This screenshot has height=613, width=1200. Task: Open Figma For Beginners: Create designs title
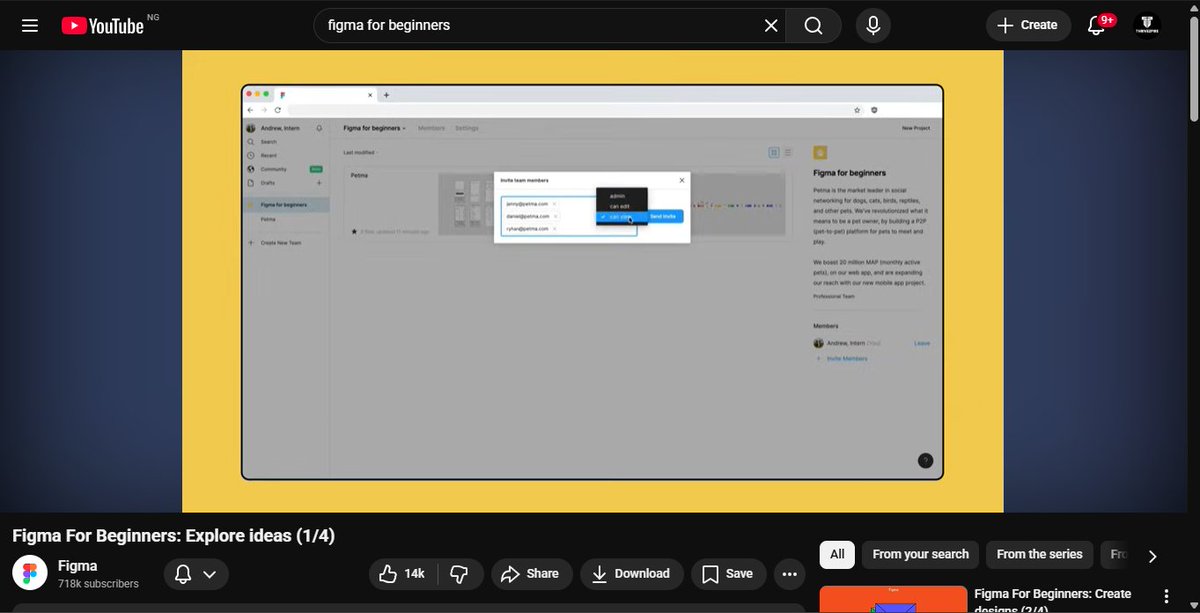click(1053, 600)
